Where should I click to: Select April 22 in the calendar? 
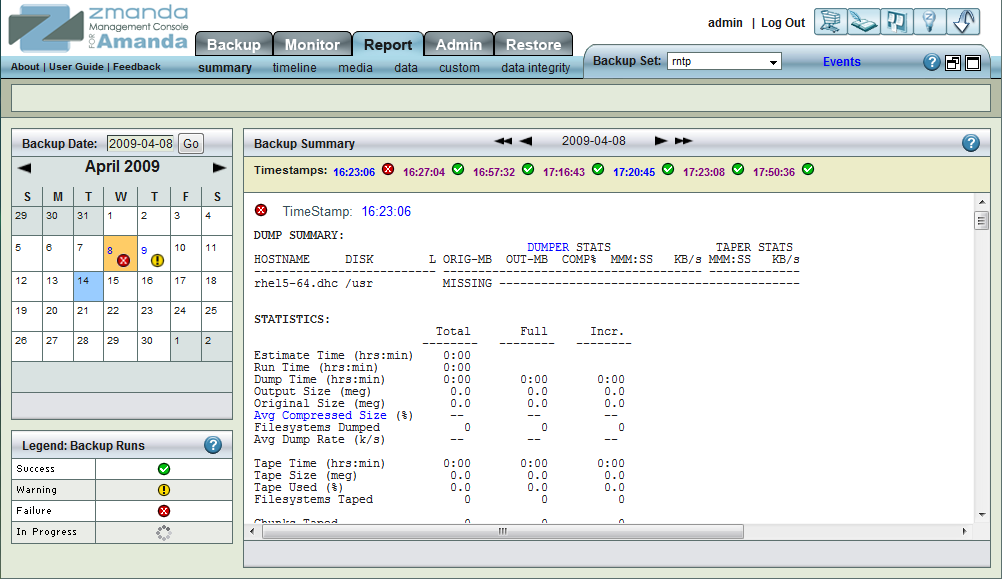tap(120, 316)
